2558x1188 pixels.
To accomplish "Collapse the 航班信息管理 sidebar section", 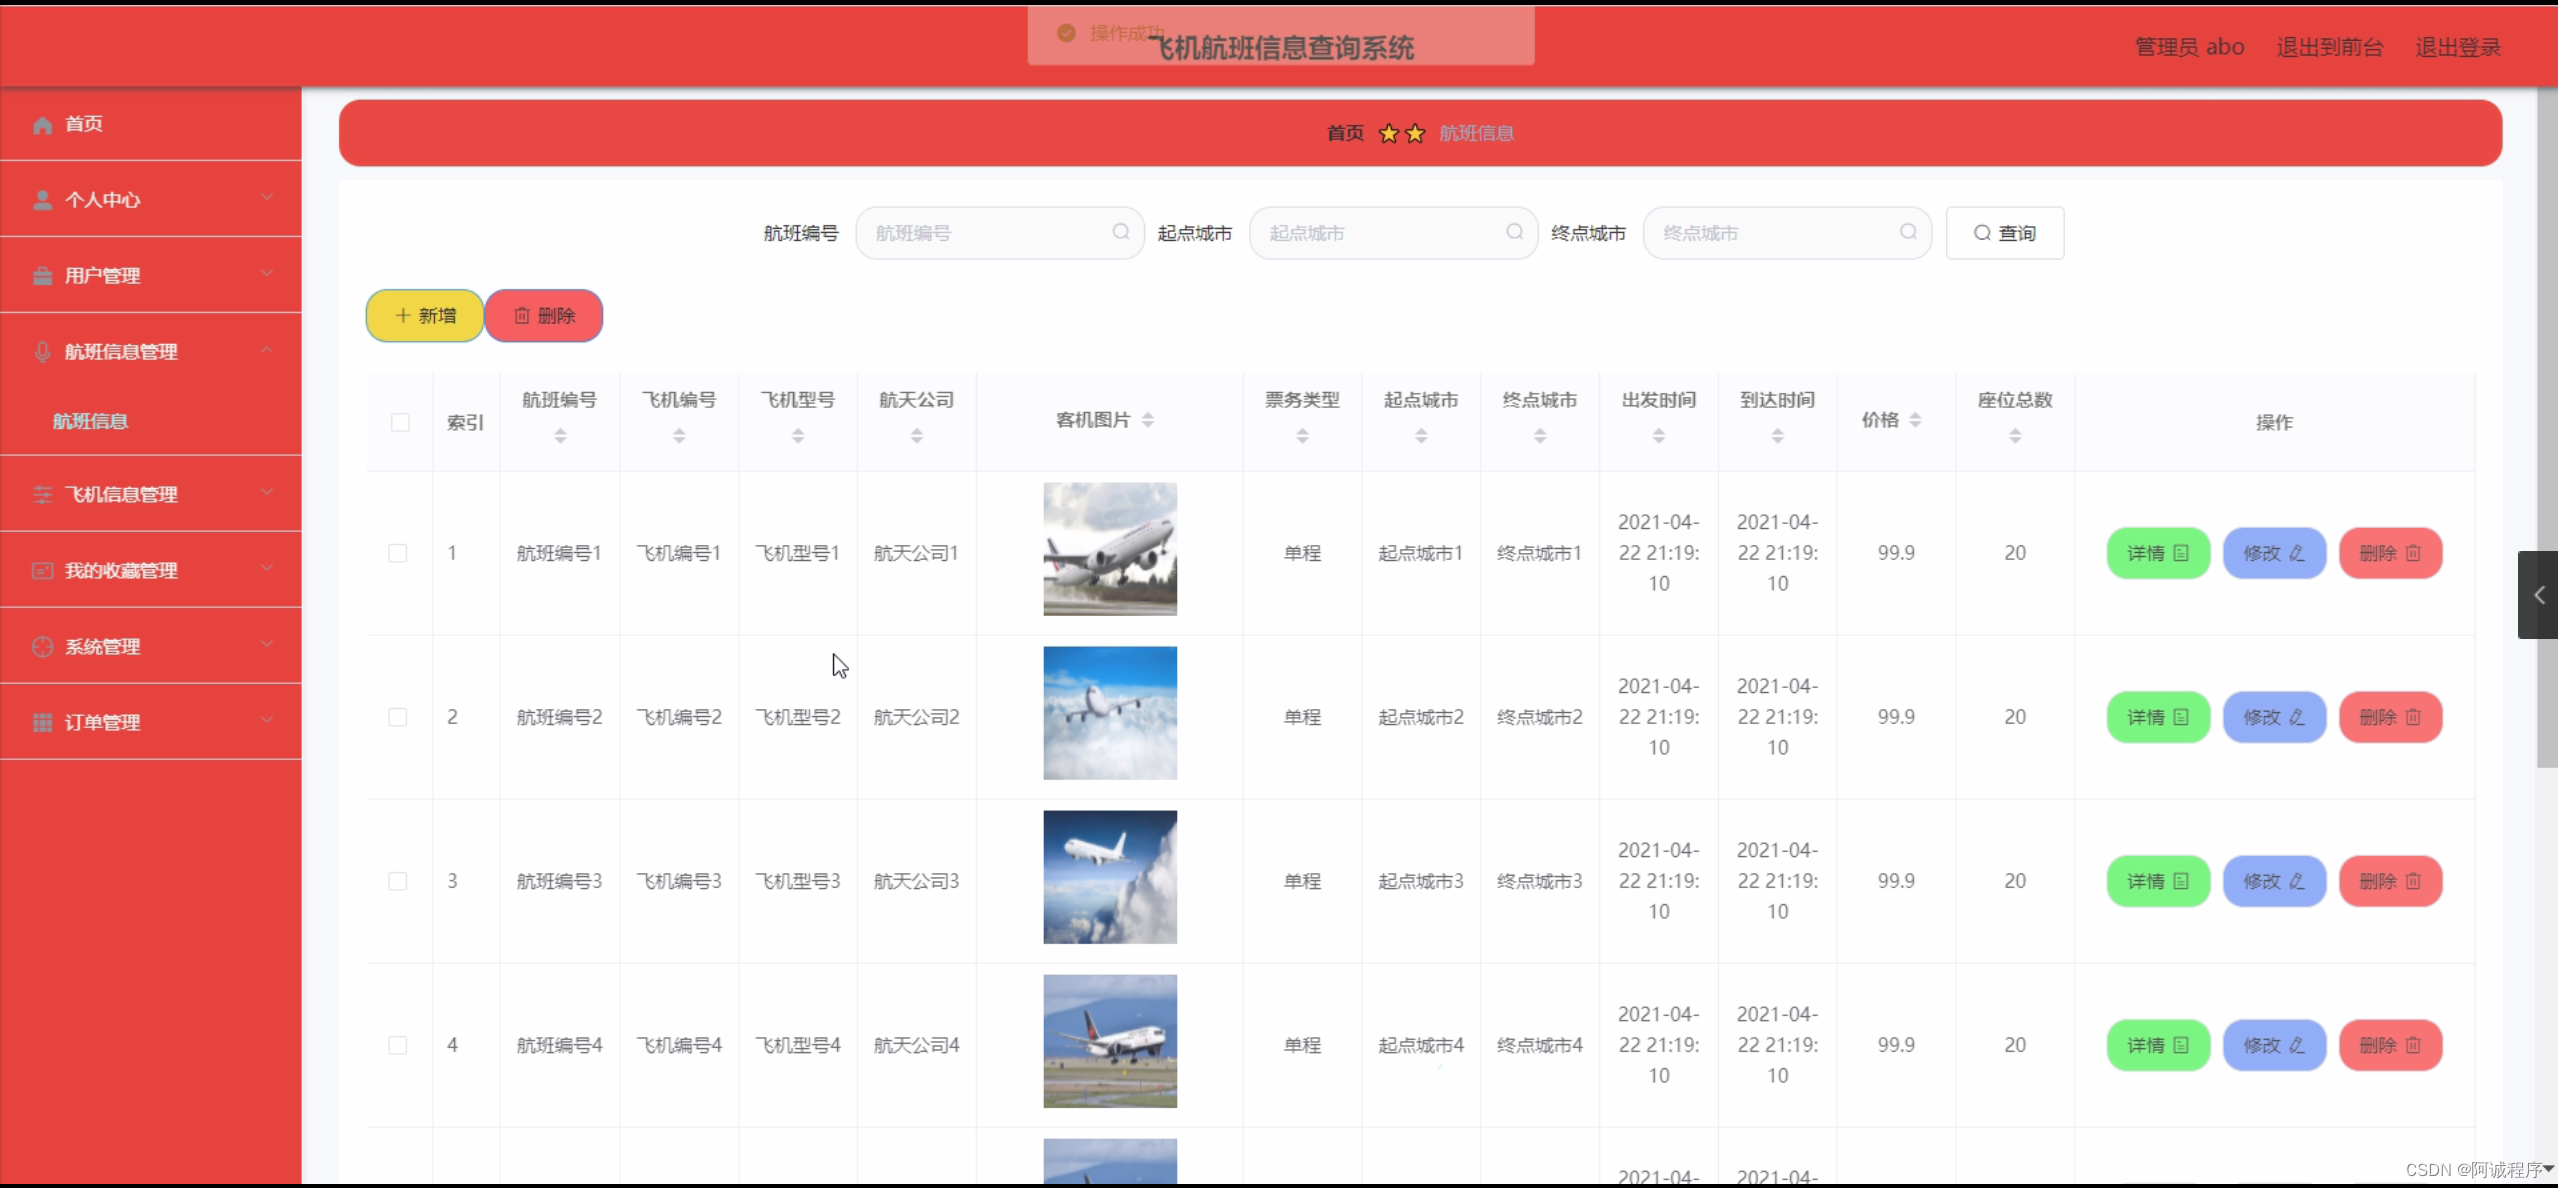I will (267, 350).
